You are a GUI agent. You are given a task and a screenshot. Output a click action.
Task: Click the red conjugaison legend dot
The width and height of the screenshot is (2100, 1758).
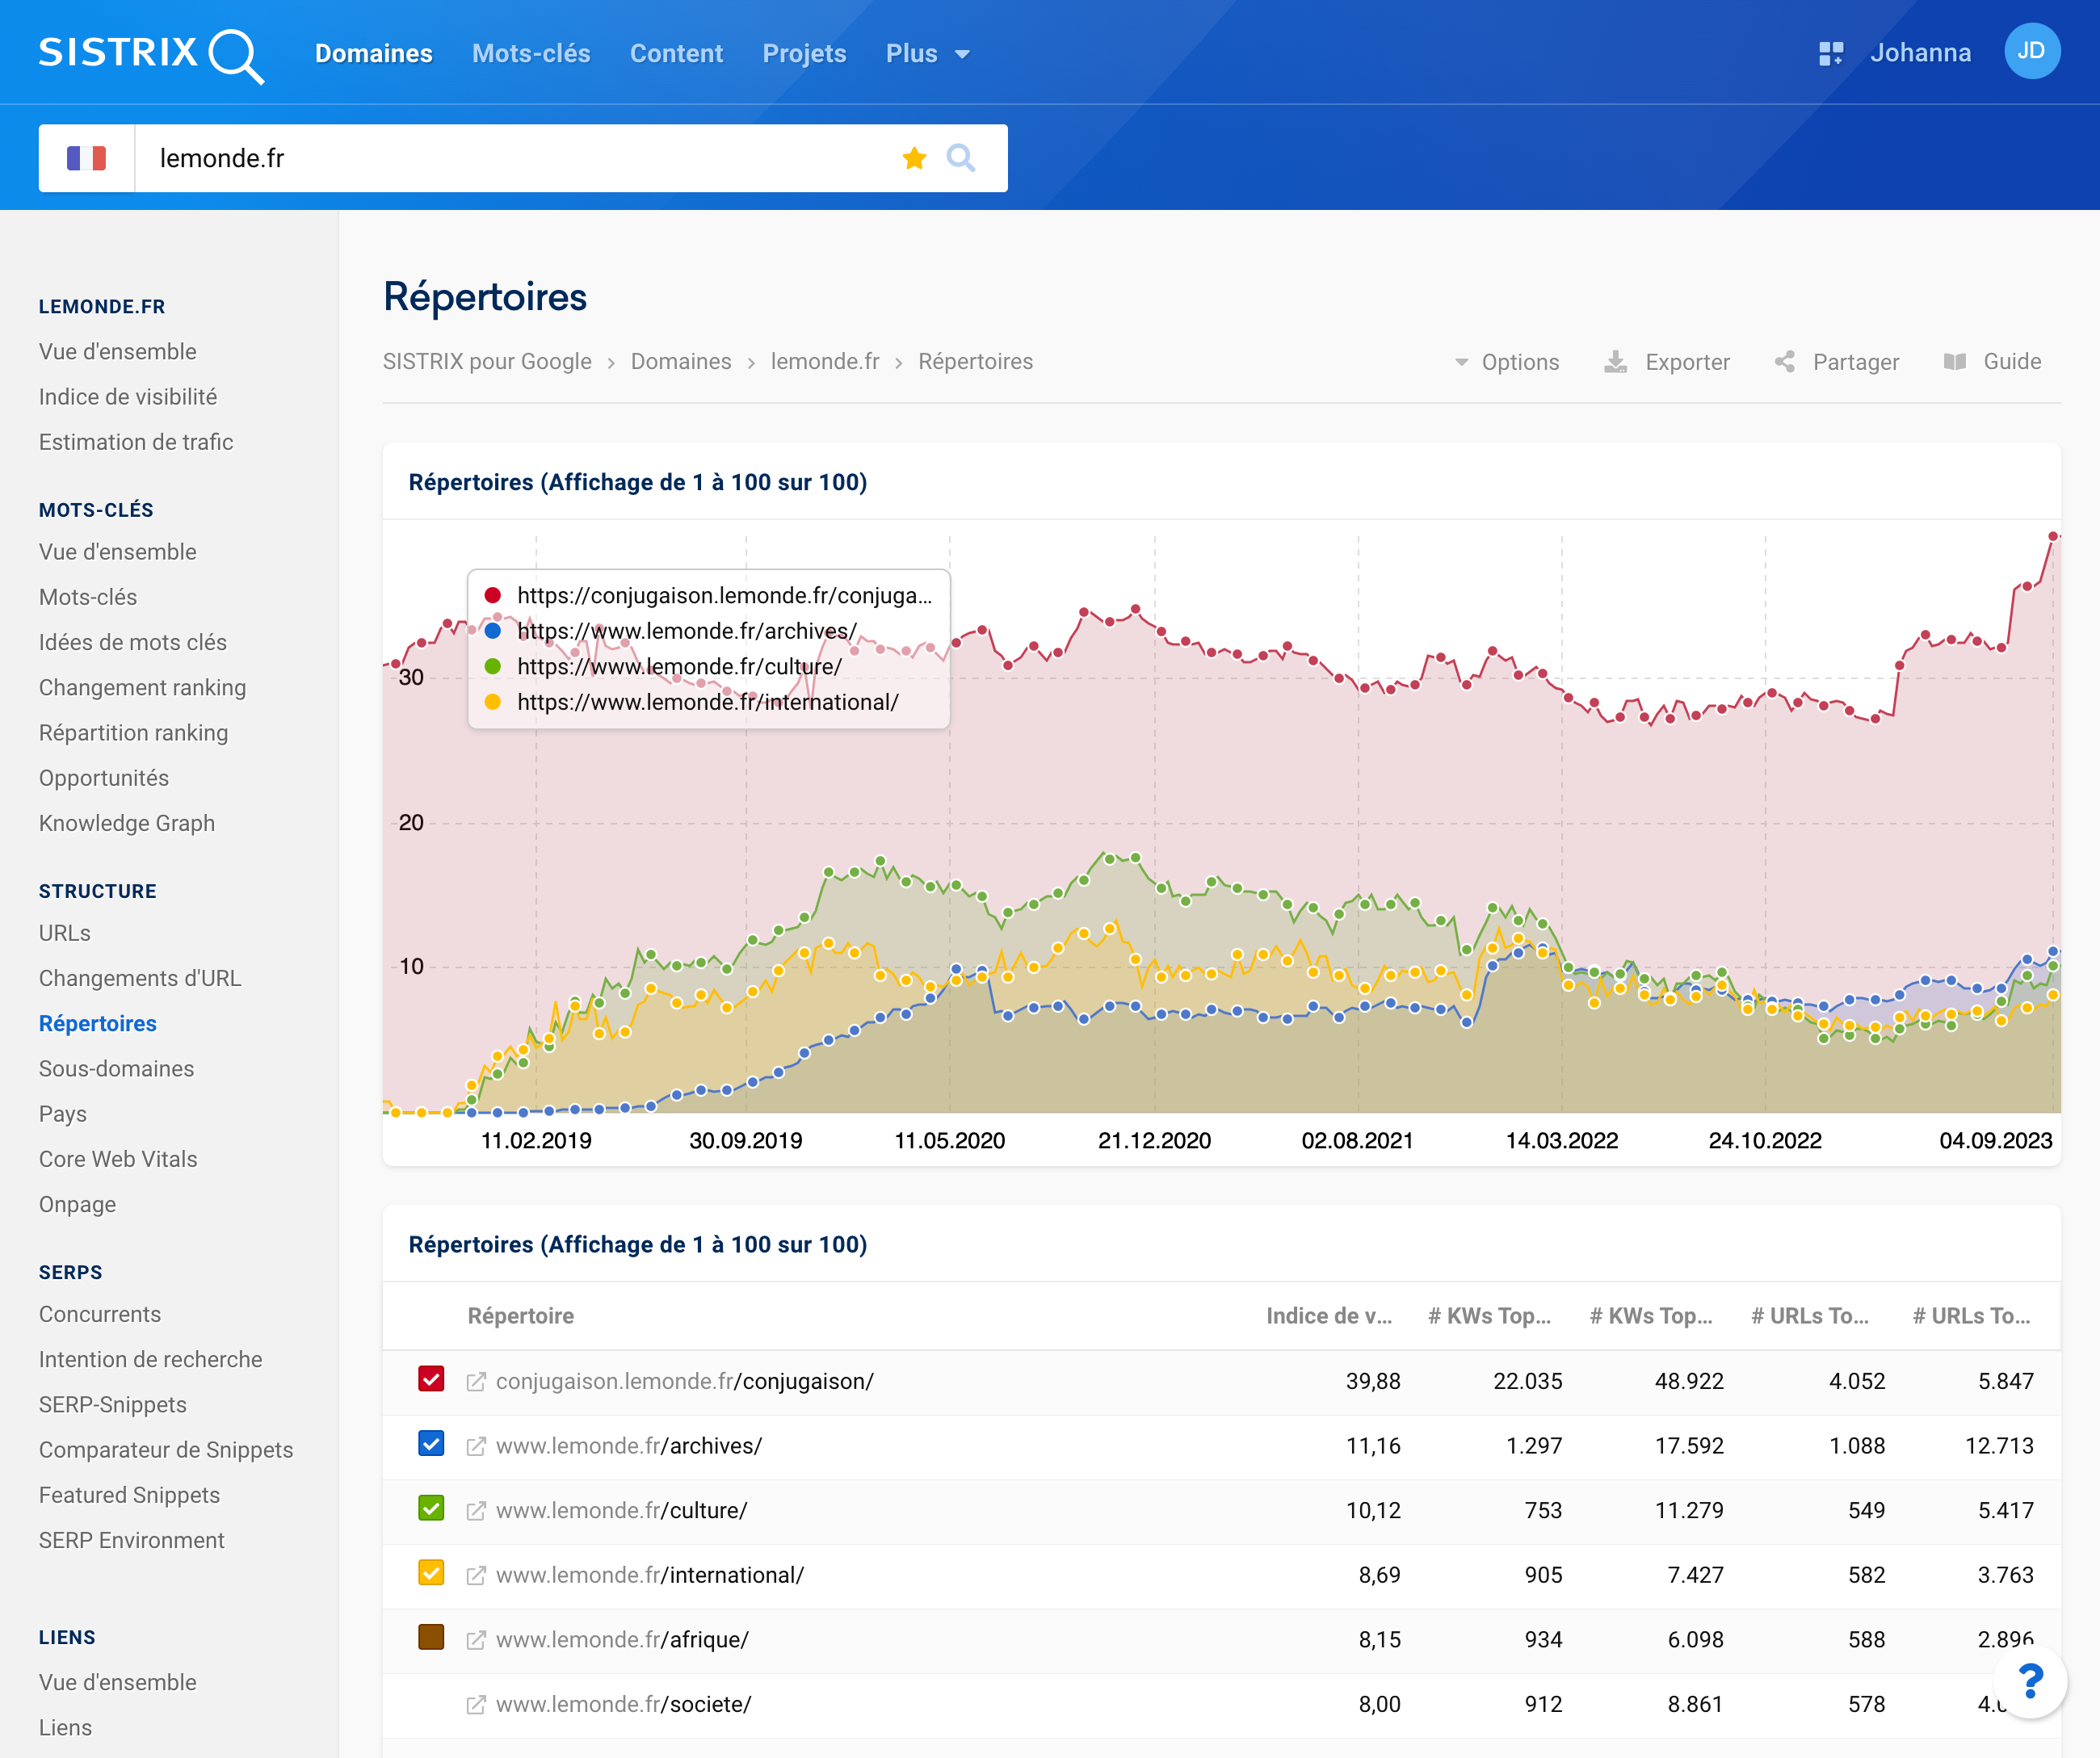[492, 595]
